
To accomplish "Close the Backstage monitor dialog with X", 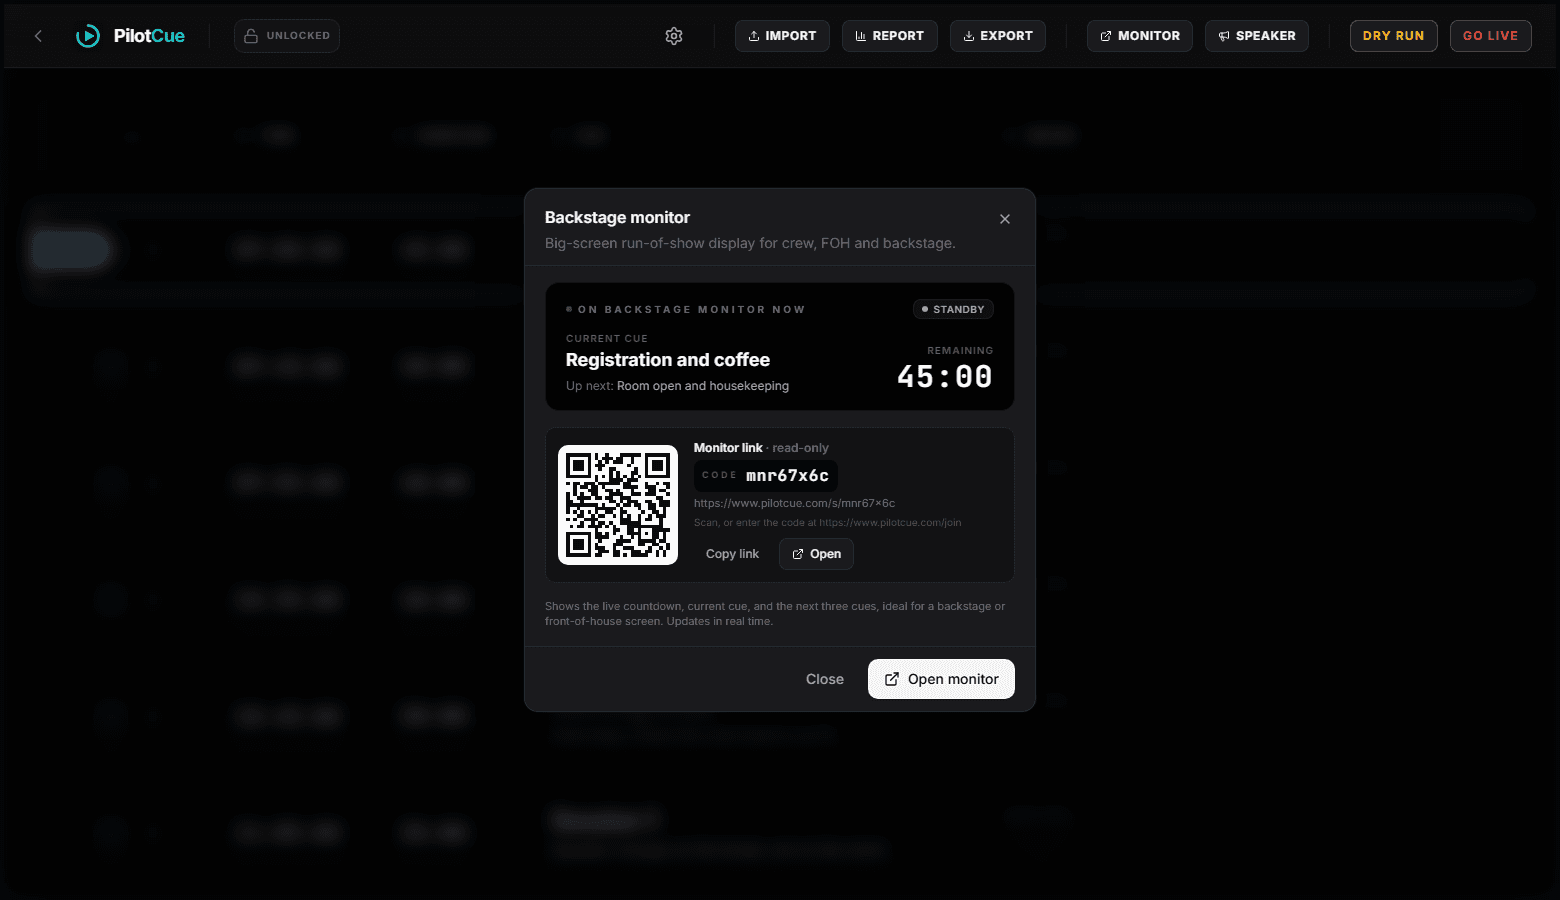I will (x=1005, y=219).
